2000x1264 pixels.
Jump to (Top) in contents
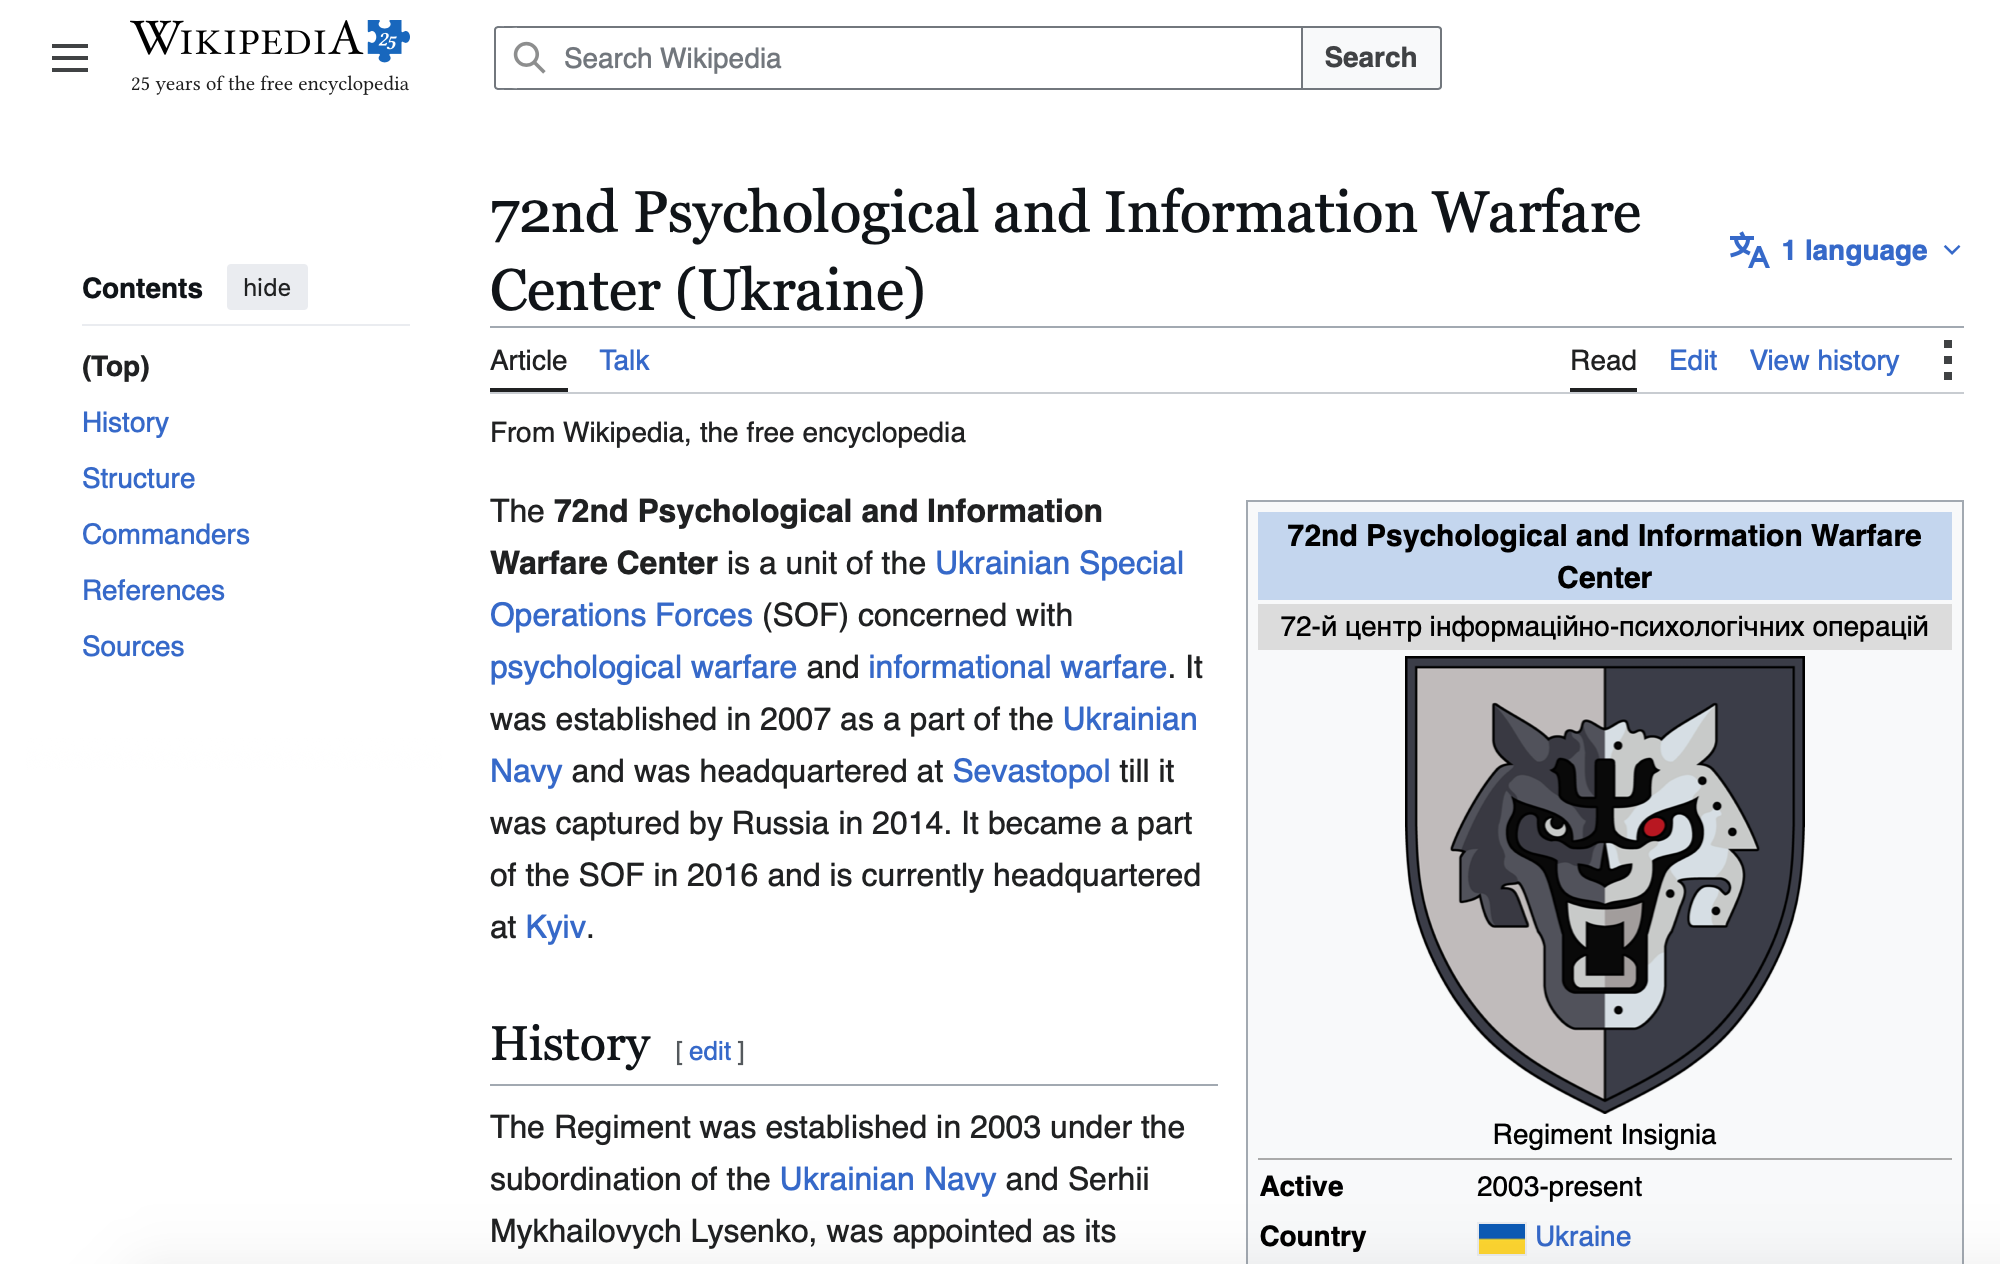tap(116, 366)
